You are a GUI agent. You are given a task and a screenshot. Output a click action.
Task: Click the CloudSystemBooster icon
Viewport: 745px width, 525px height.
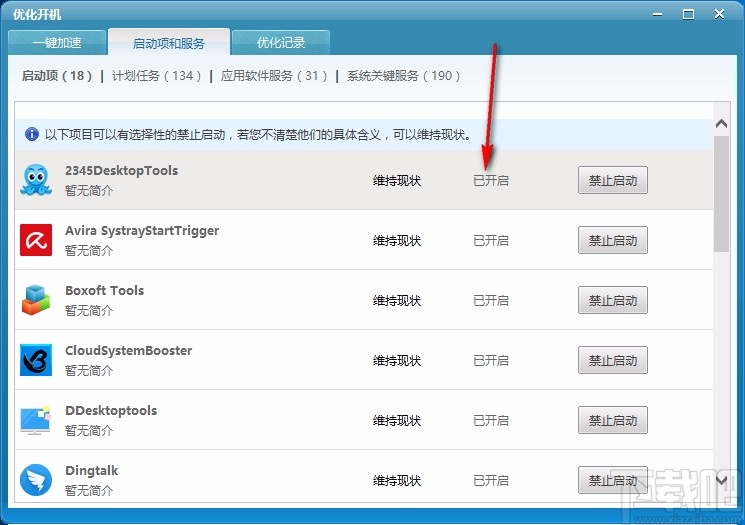tap(36, 360)
